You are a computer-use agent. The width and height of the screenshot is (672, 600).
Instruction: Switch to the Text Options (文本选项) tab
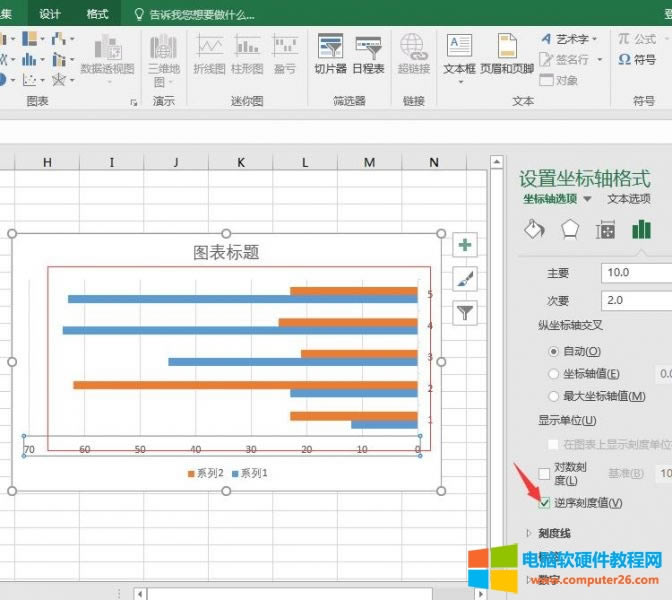(x=628, y=199)
